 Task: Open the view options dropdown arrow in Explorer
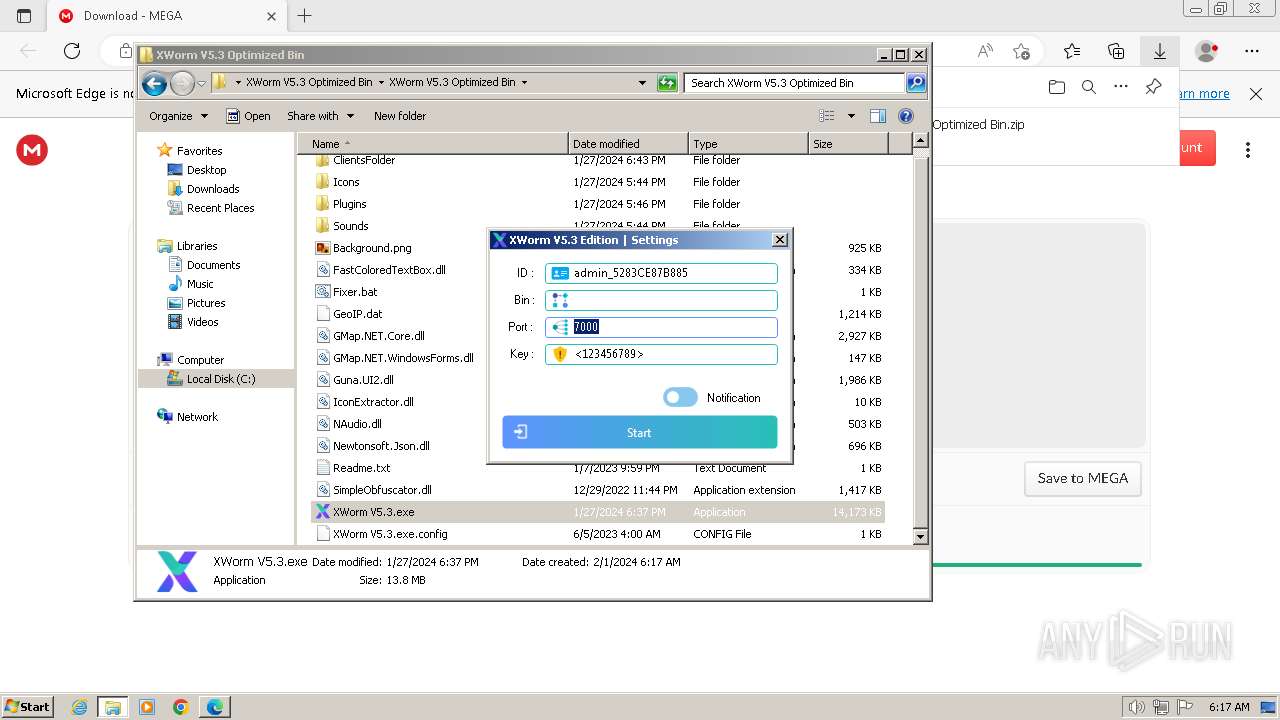click(851, 116)
